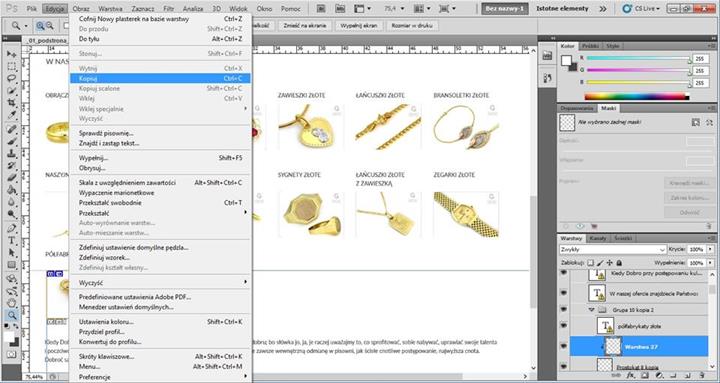Pick a color from the spectrum ramp
720x383 pixels.
pos(636,96)
